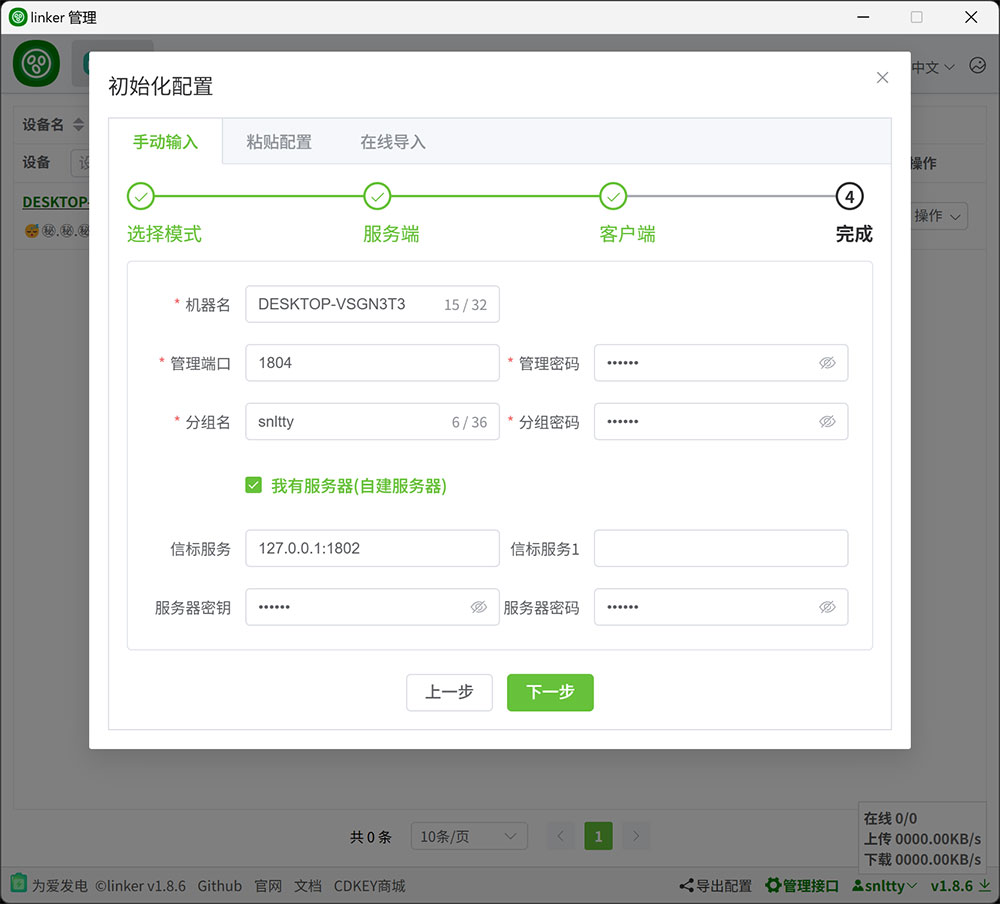Image resolution: width=1000 pixels, height=904 pixels.
Task: Click the linker logo icon in header
Action: (37, 63)
